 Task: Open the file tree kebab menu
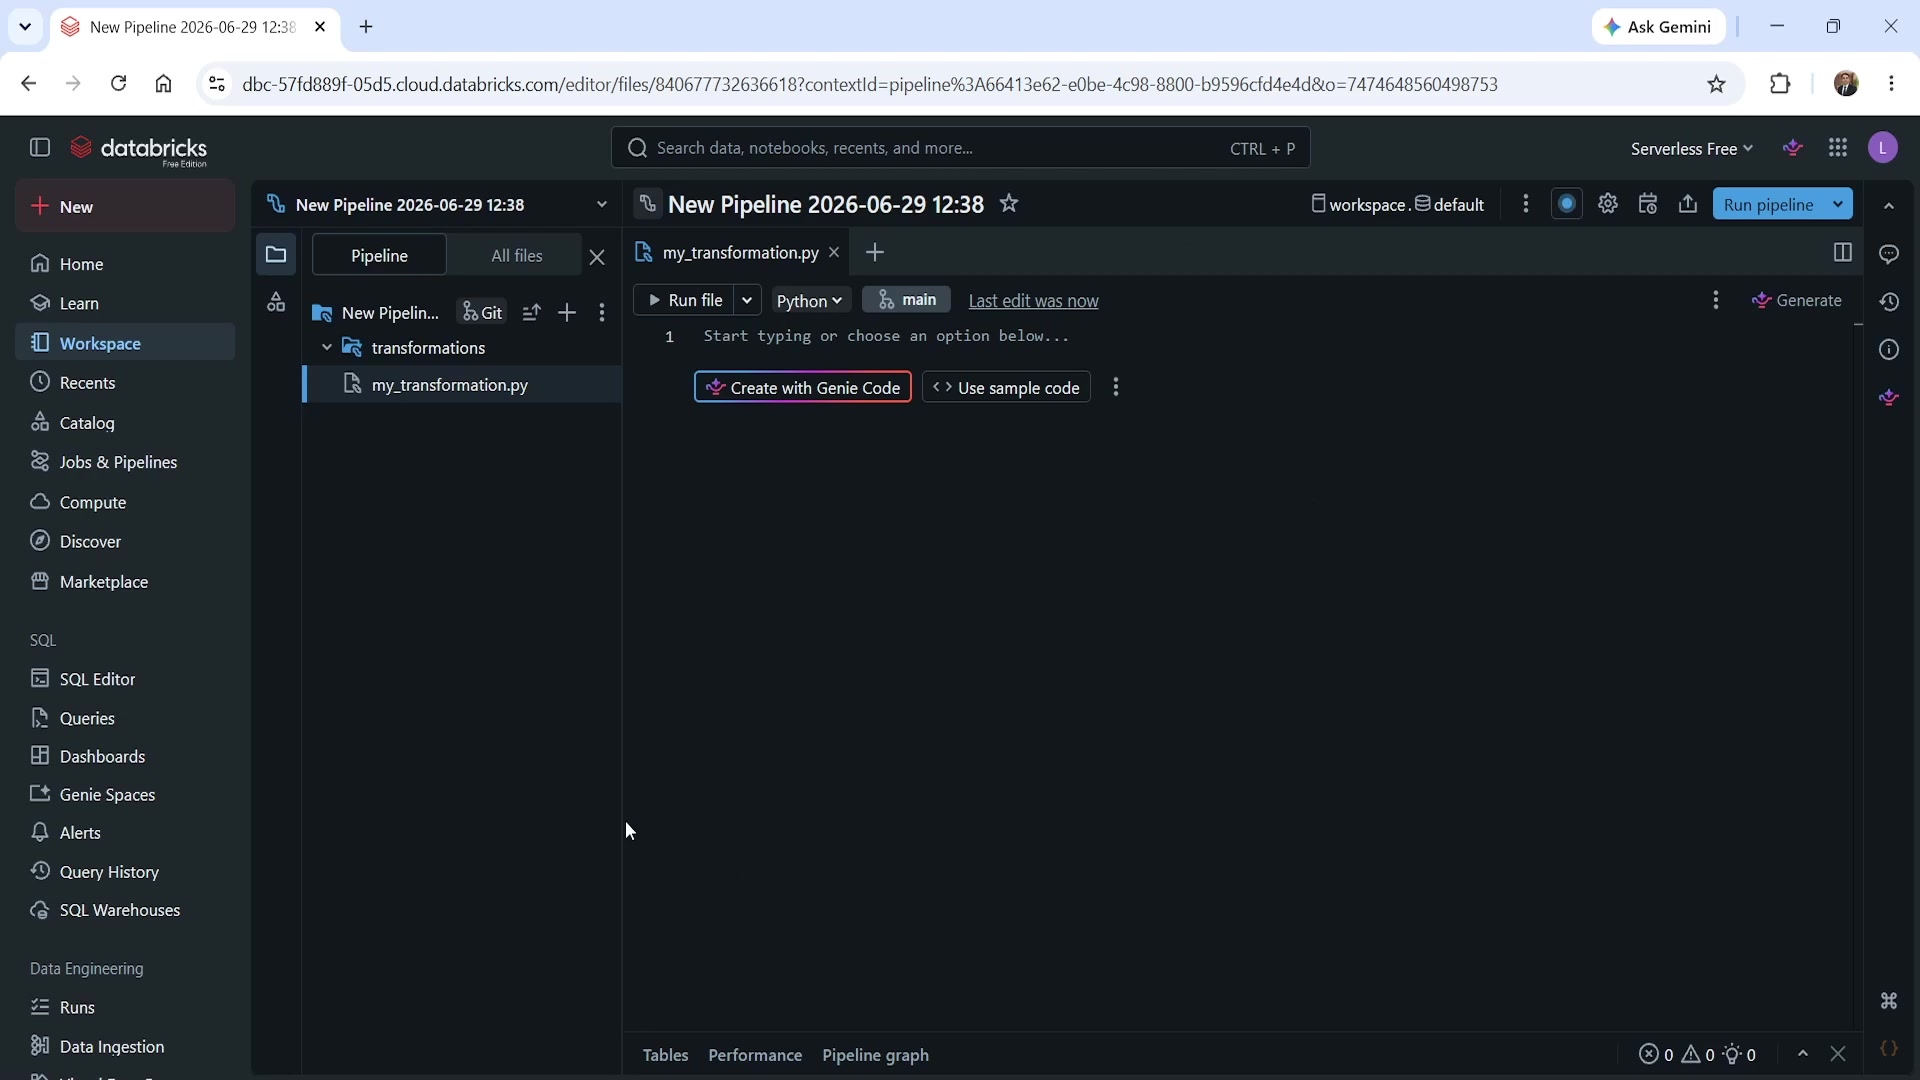click(x=602, y=313)
